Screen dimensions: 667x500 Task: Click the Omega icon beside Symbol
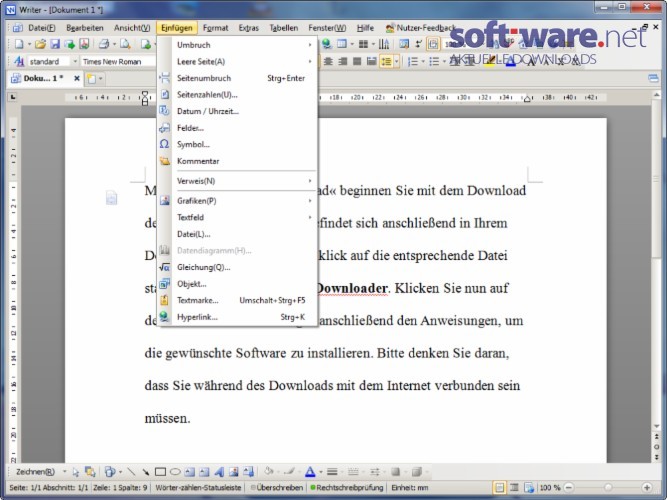coord(164,144)
